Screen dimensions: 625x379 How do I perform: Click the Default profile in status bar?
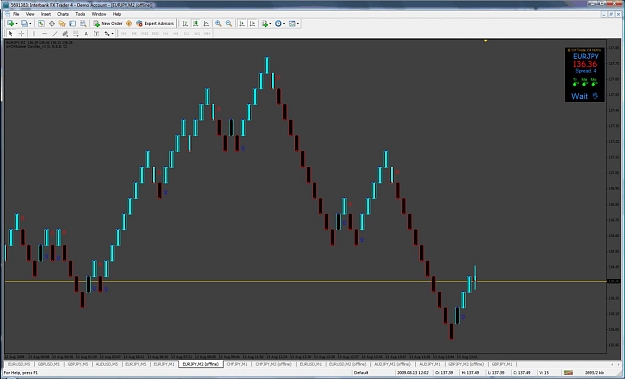[x=361, y=373]
